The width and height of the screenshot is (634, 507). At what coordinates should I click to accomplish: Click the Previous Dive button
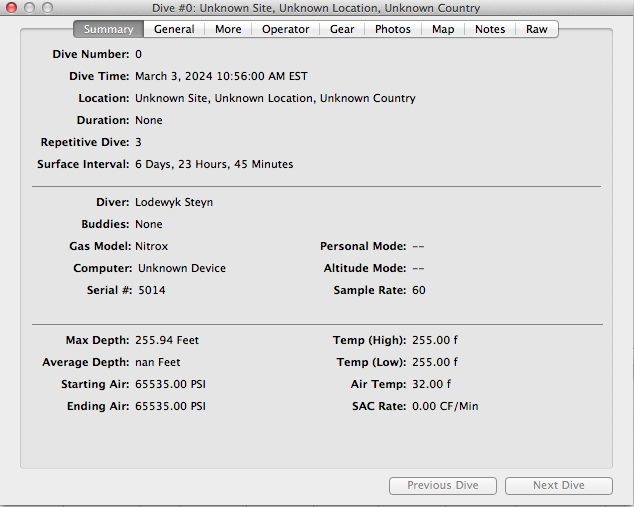[442, 486]
